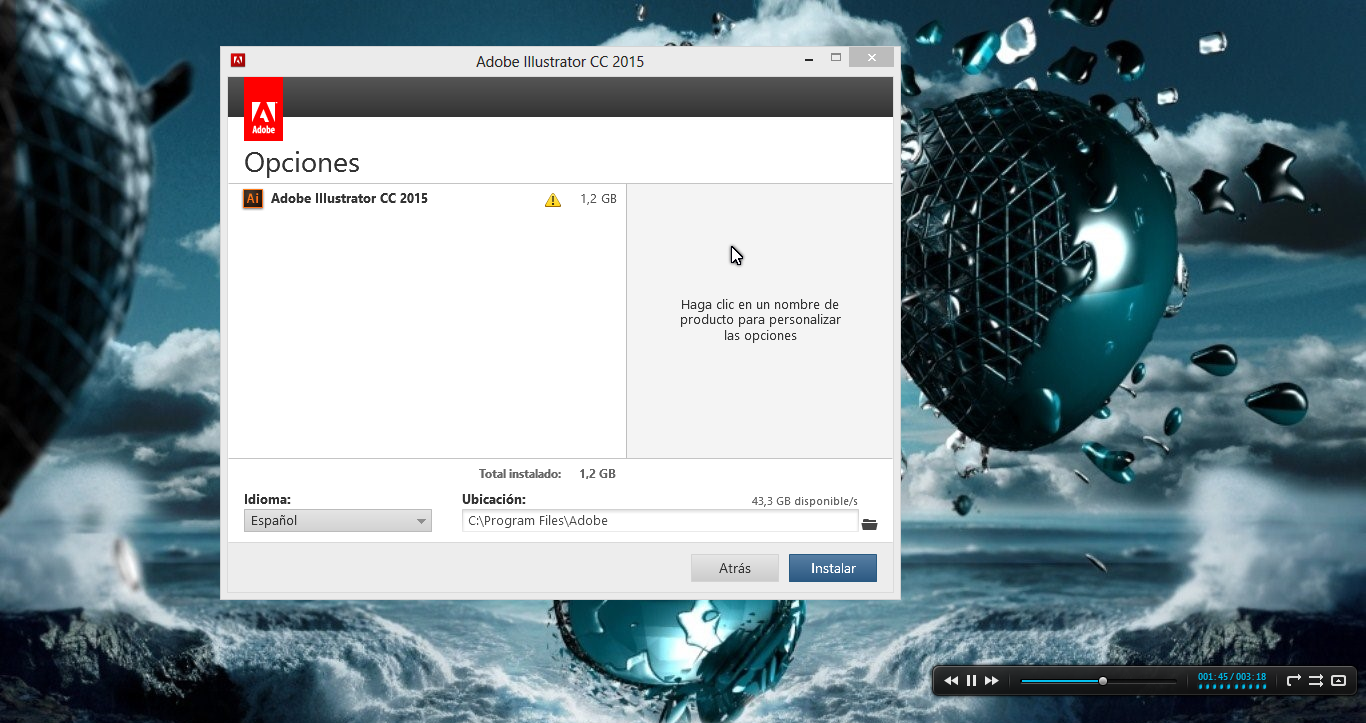Click the red Adobe logo
The height and width of the screenshot is (723, 1366).
[263, 109]
